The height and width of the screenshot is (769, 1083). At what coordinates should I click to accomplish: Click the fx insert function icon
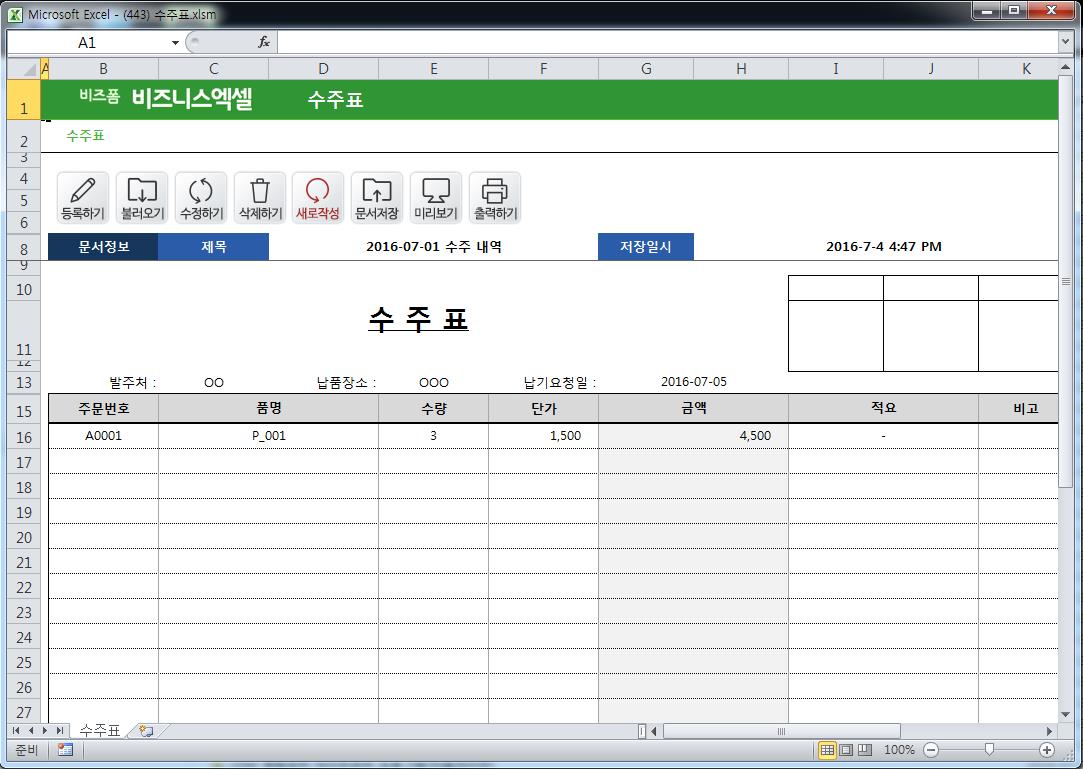[x=264, y=42]
